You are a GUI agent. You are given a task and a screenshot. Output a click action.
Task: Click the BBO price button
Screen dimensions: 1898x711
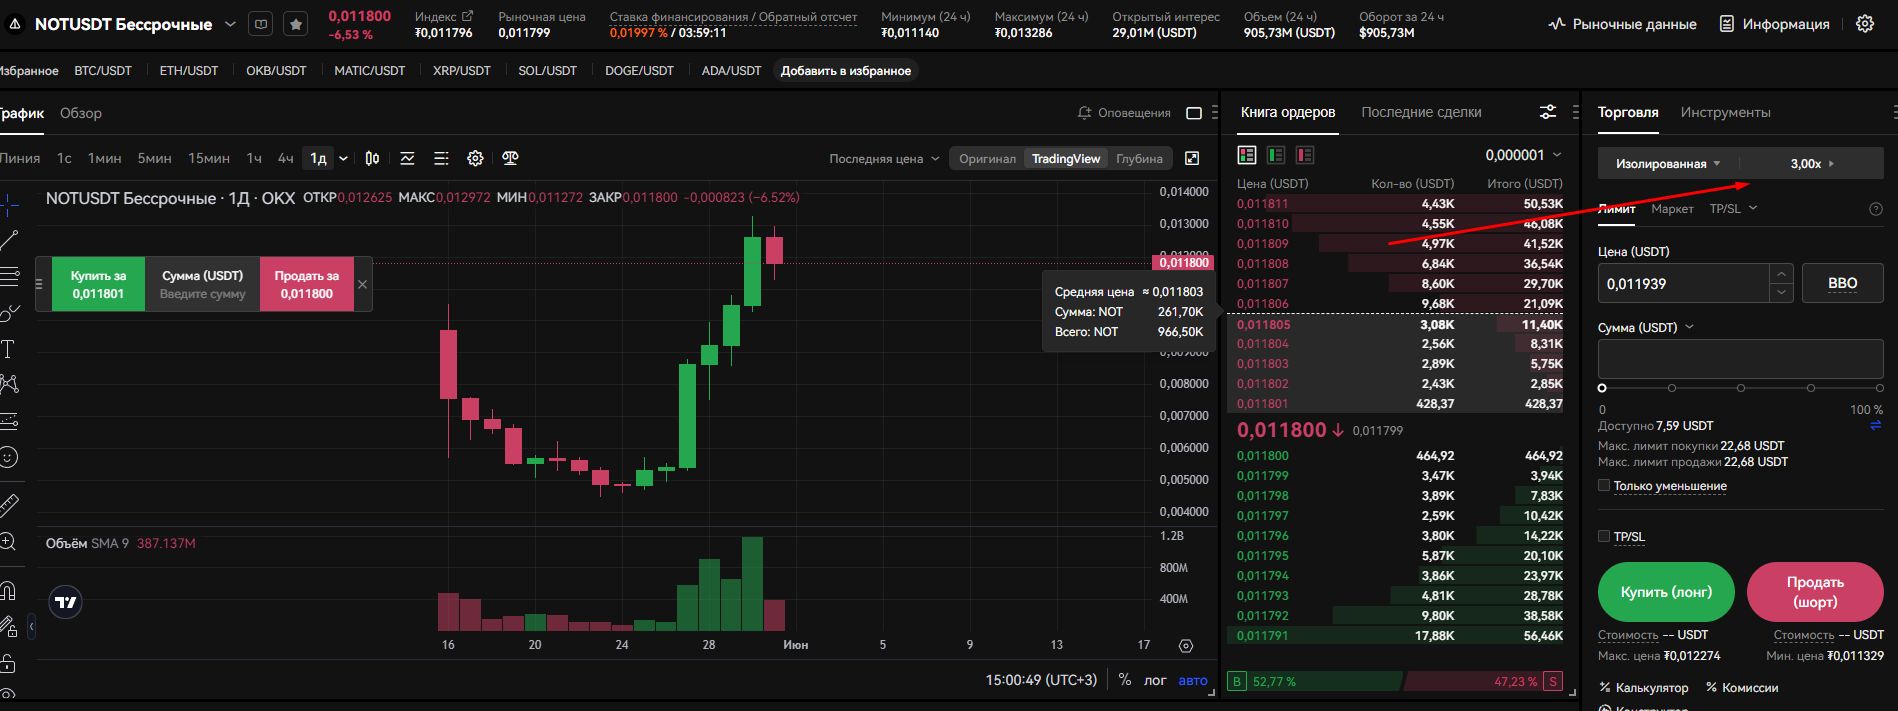pos(1842,283)
